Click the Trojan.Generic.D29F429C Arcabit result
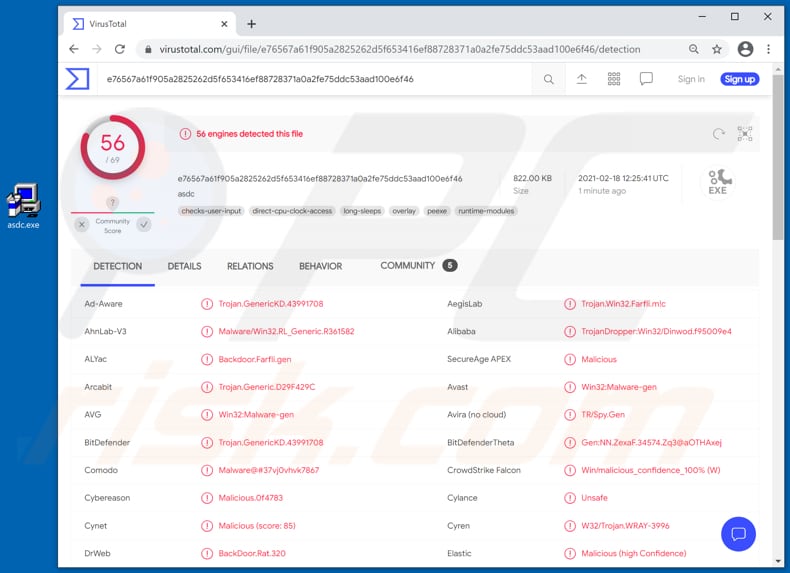This screenshot has width=790, height=573. [x=267, y=387]
